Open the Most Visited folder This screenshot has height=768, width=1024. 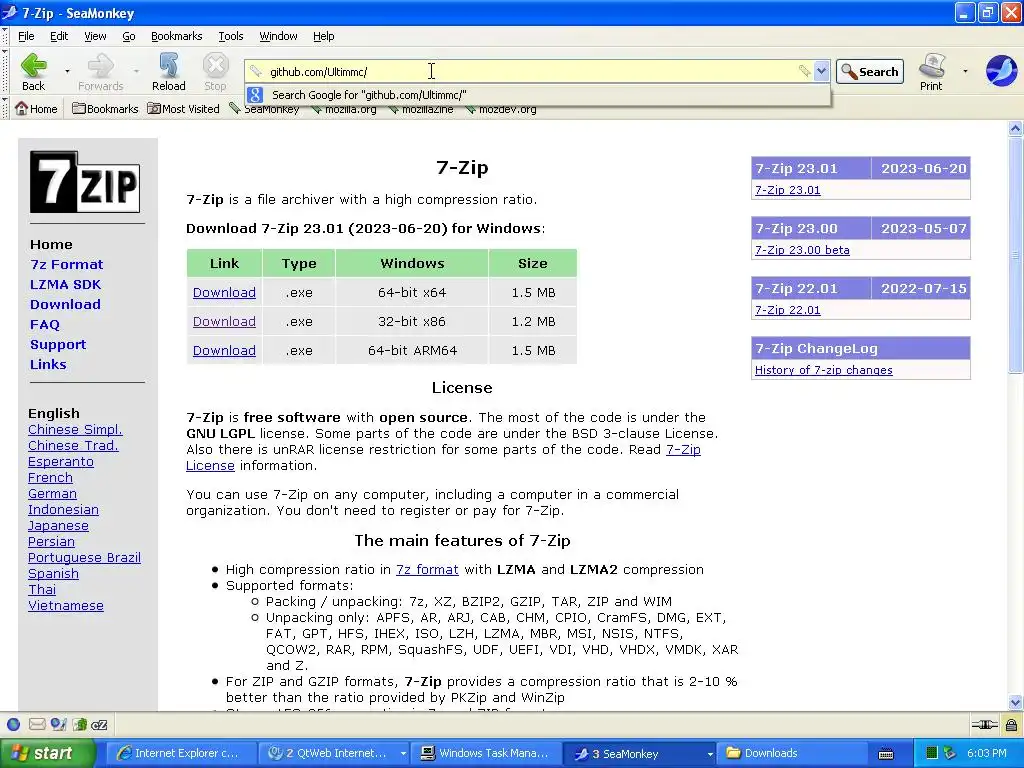[184, 108]
